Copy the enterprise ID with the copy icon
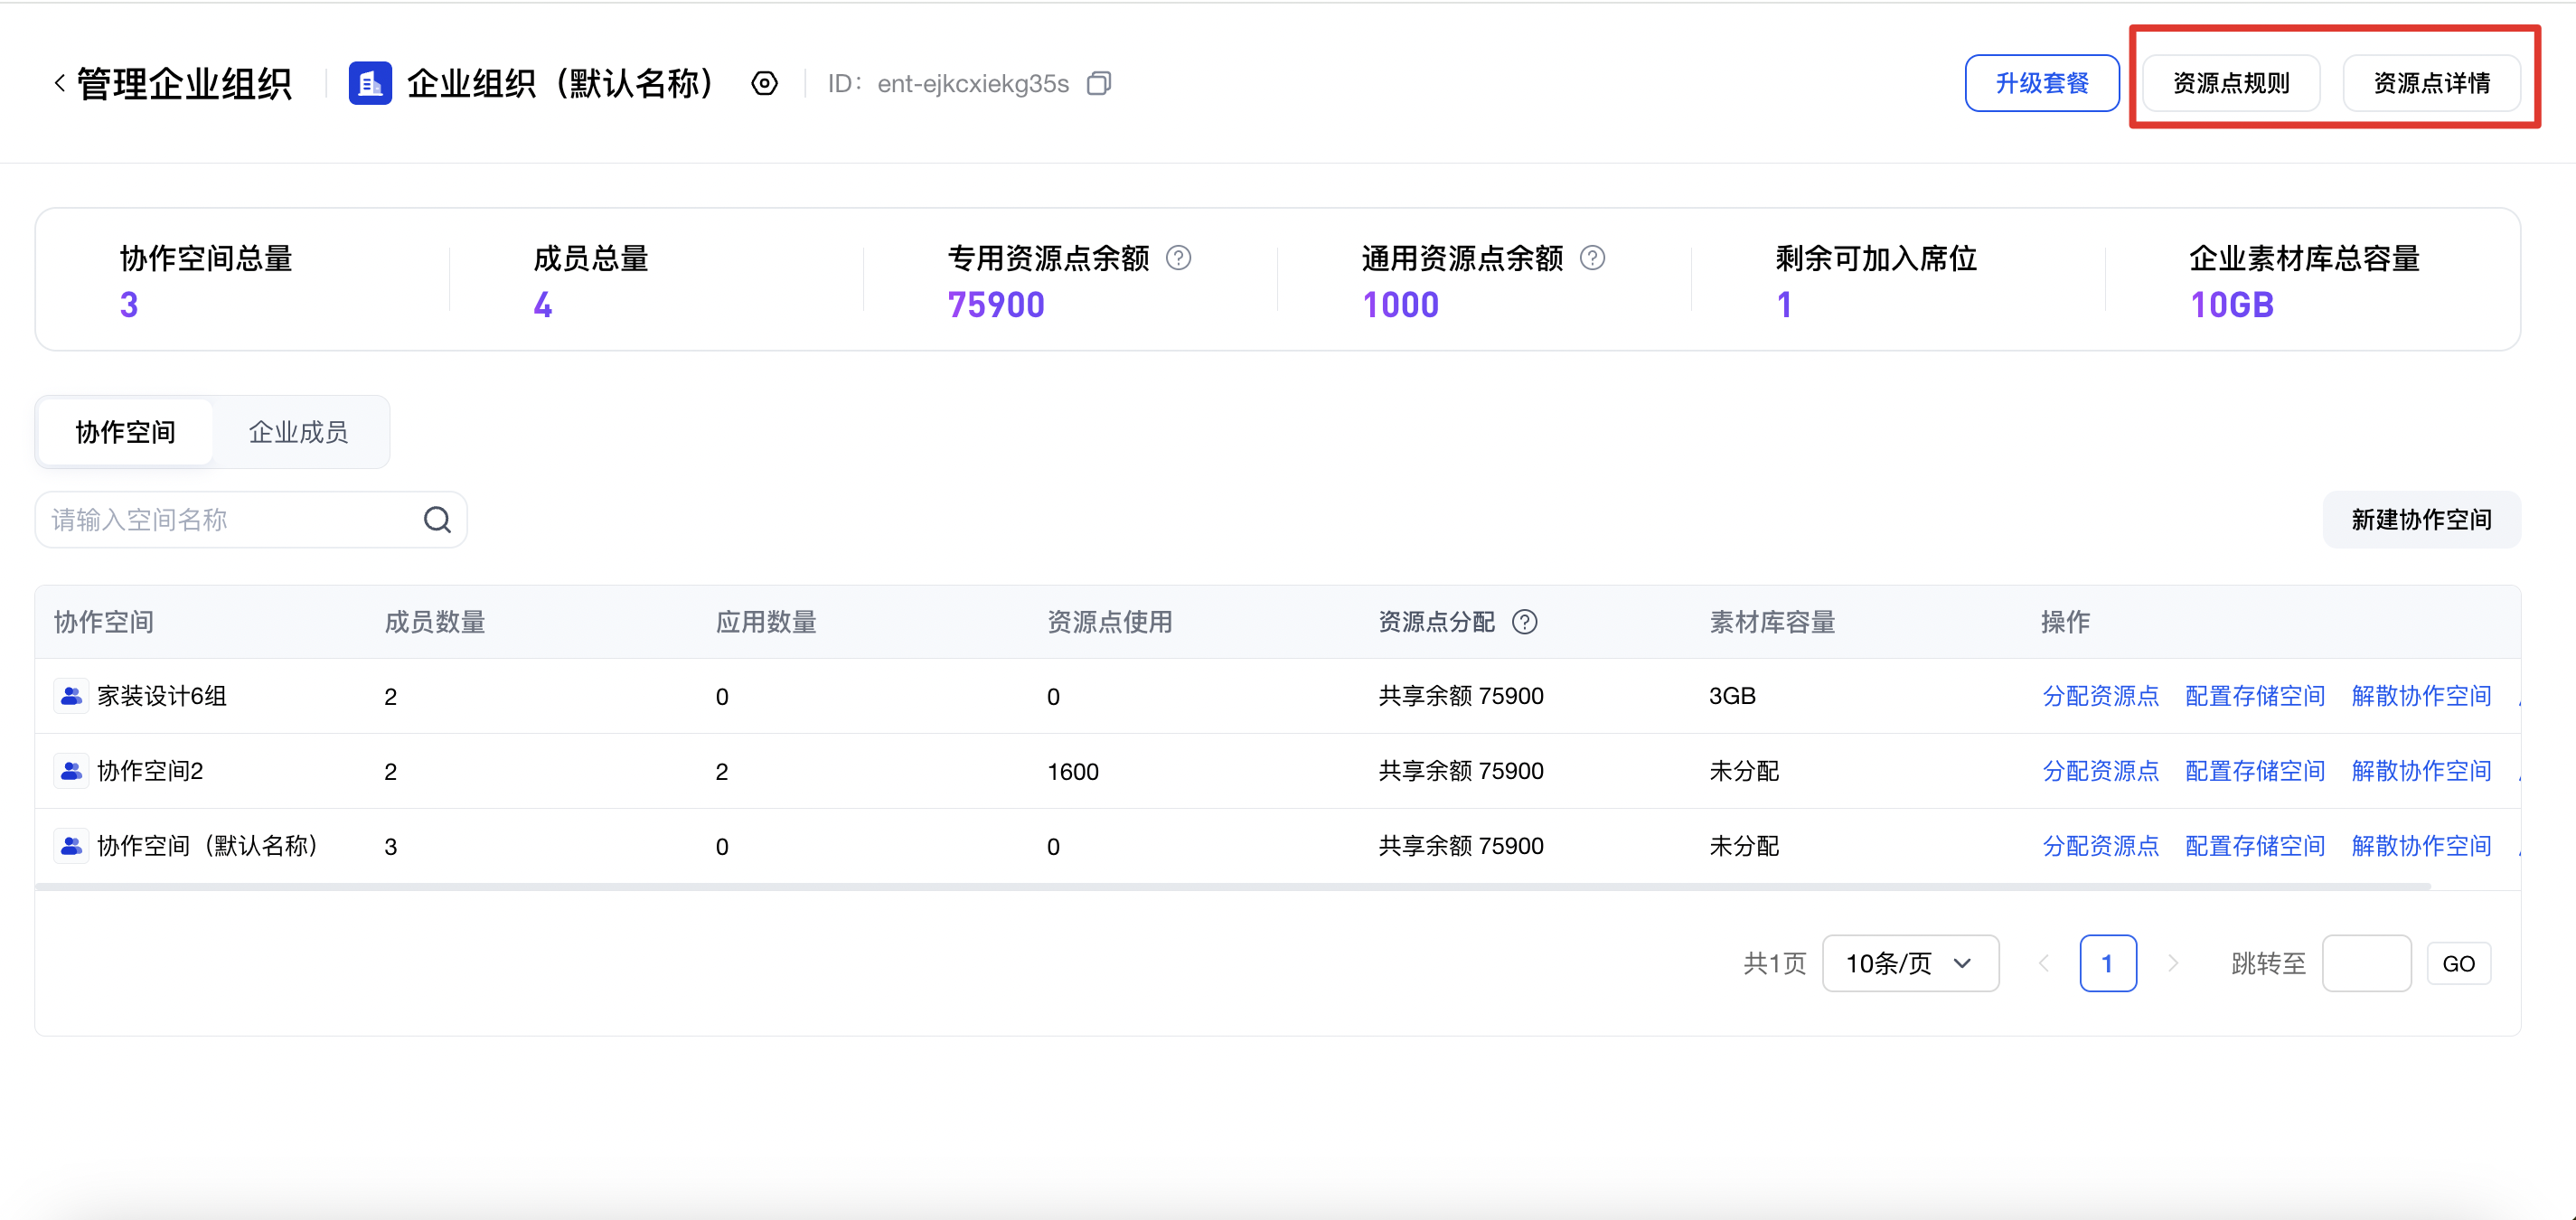Image resolution: width=2576 pixels, height=1220 pixels. 1099,84
